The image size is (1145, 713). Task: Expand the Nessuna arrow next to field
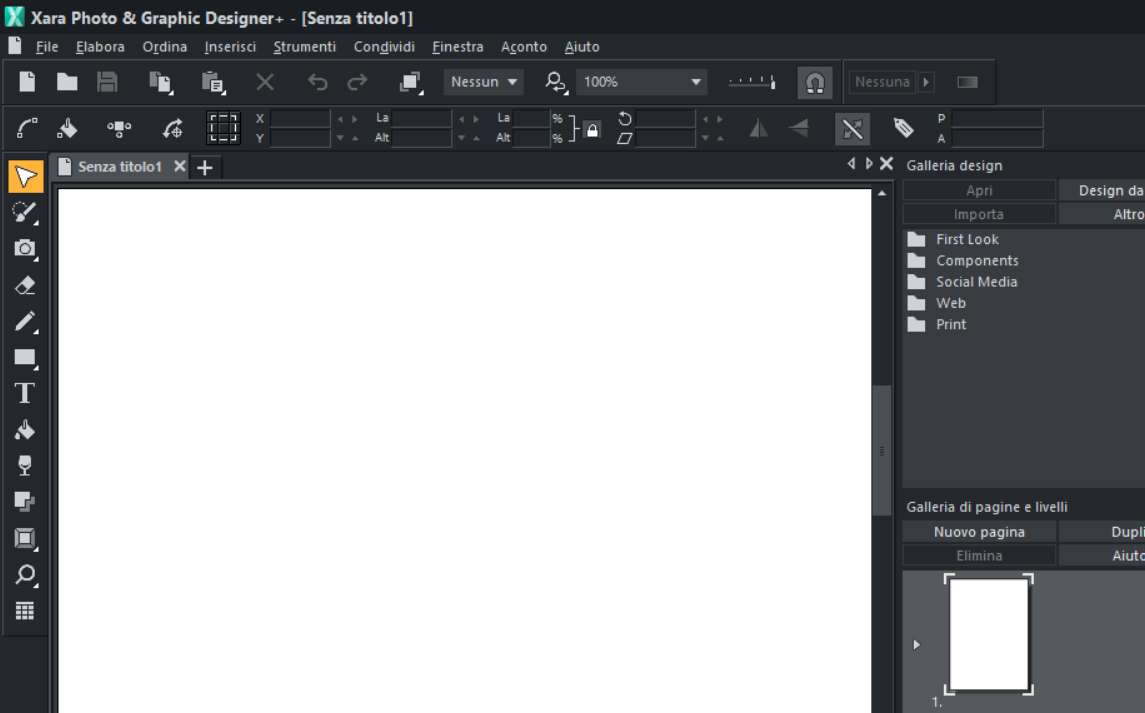(926, 82)
